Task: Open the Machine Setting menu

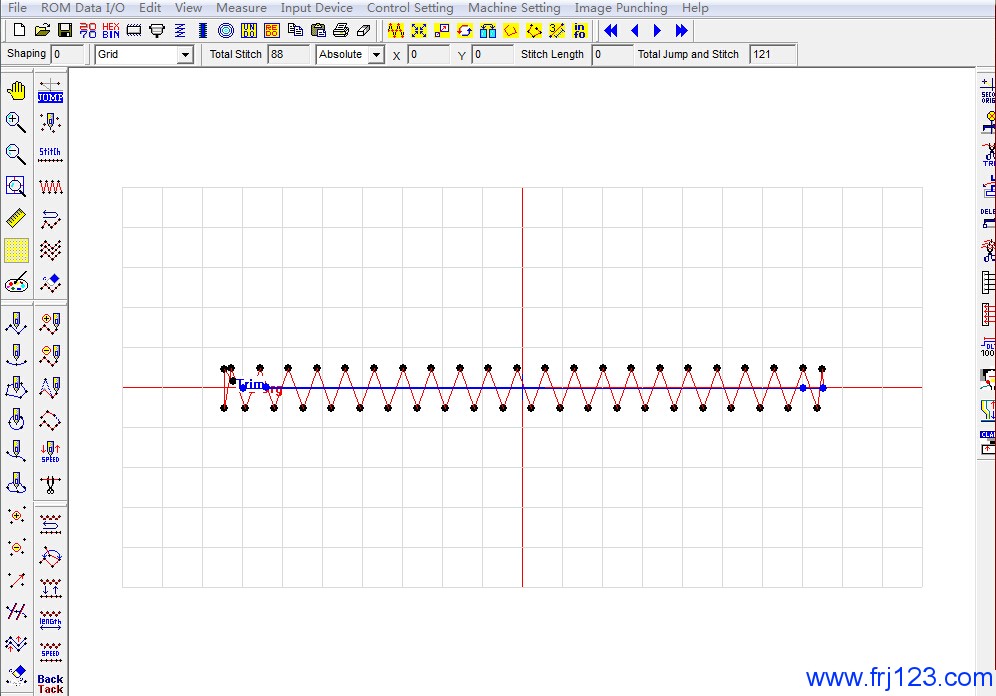Action: [x=514, y=8]
